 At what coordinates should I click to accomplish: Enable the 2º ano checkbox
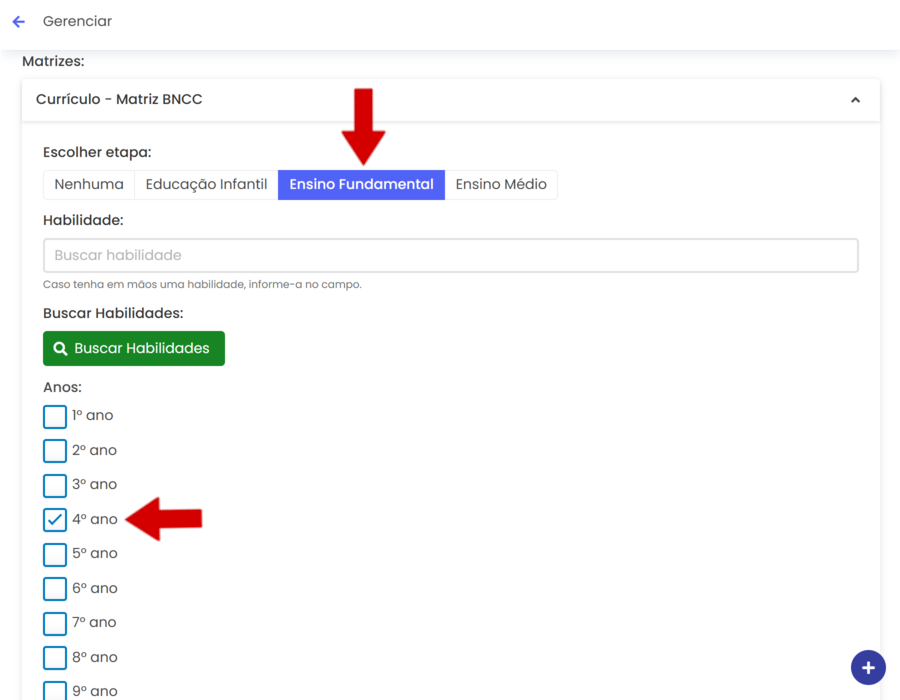coord(55,450)
